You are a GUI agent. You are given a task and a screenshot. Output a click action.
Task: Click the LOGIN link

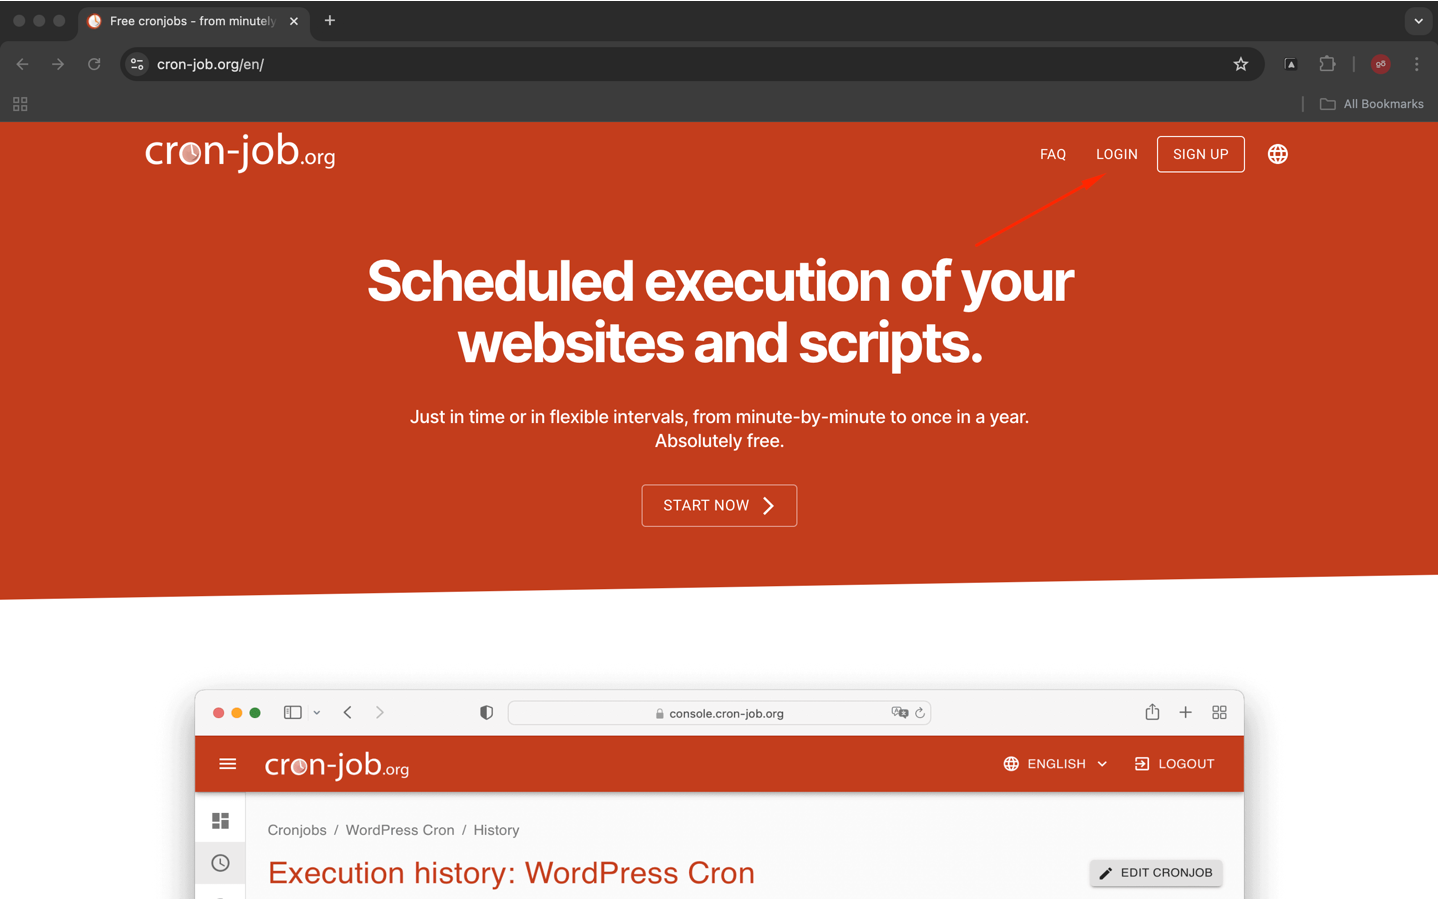coord(1116,154)
